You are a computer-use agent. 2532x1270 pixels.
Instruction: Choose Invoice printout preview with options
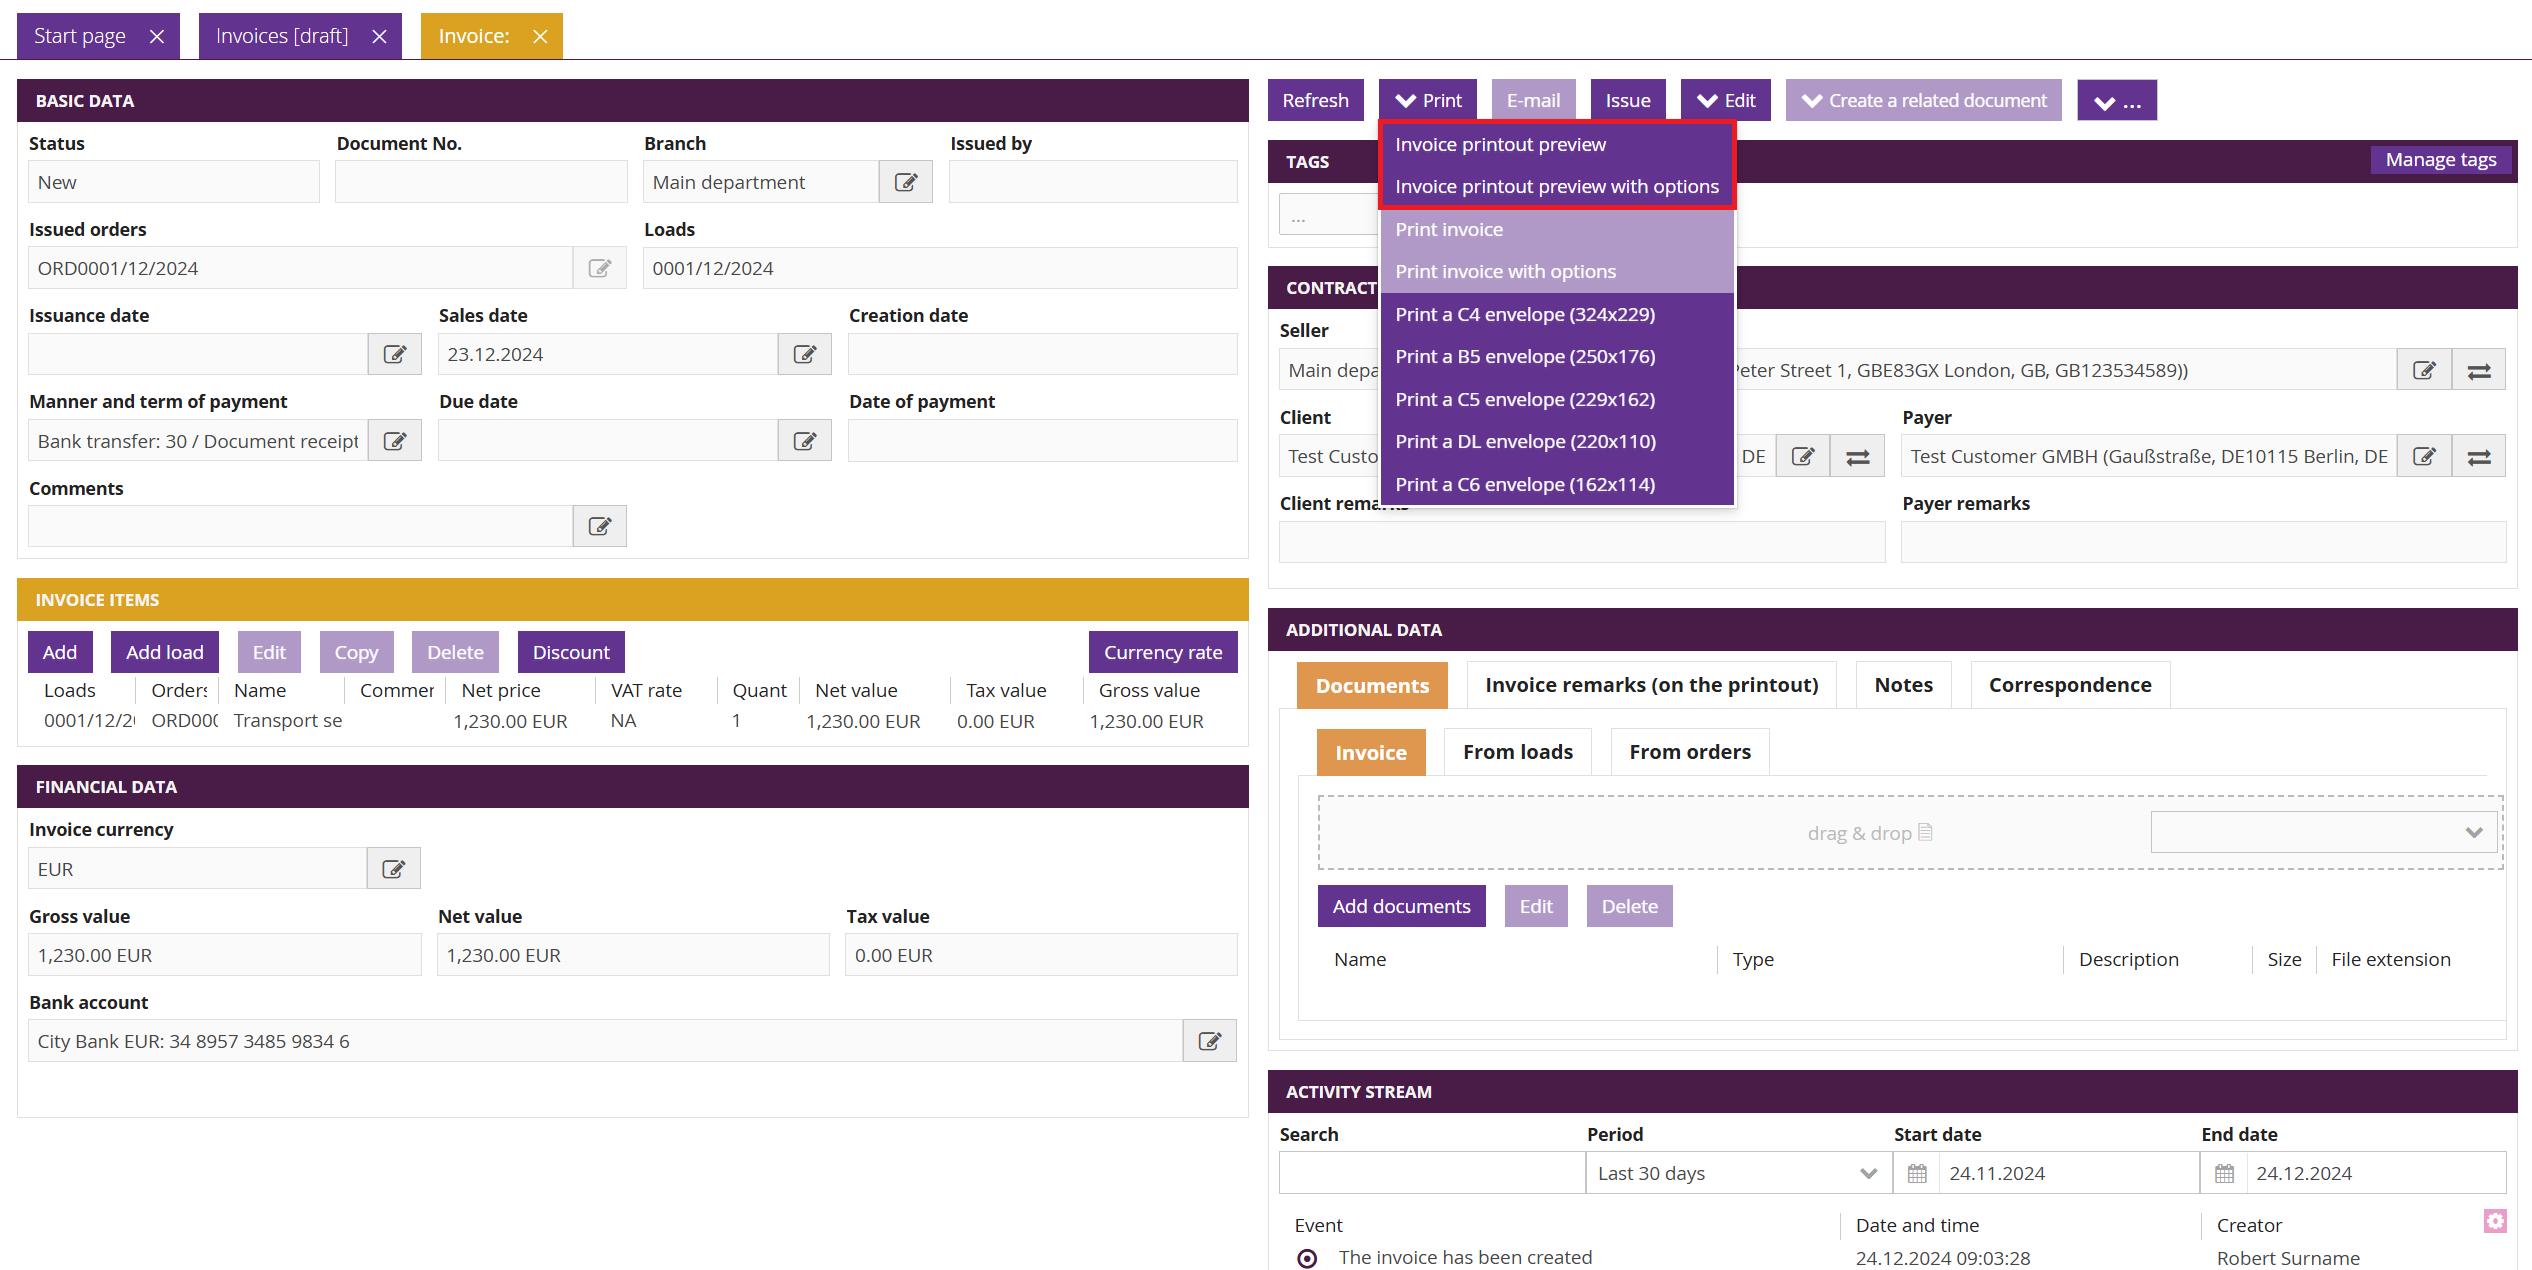click(x=1556, y=187)
